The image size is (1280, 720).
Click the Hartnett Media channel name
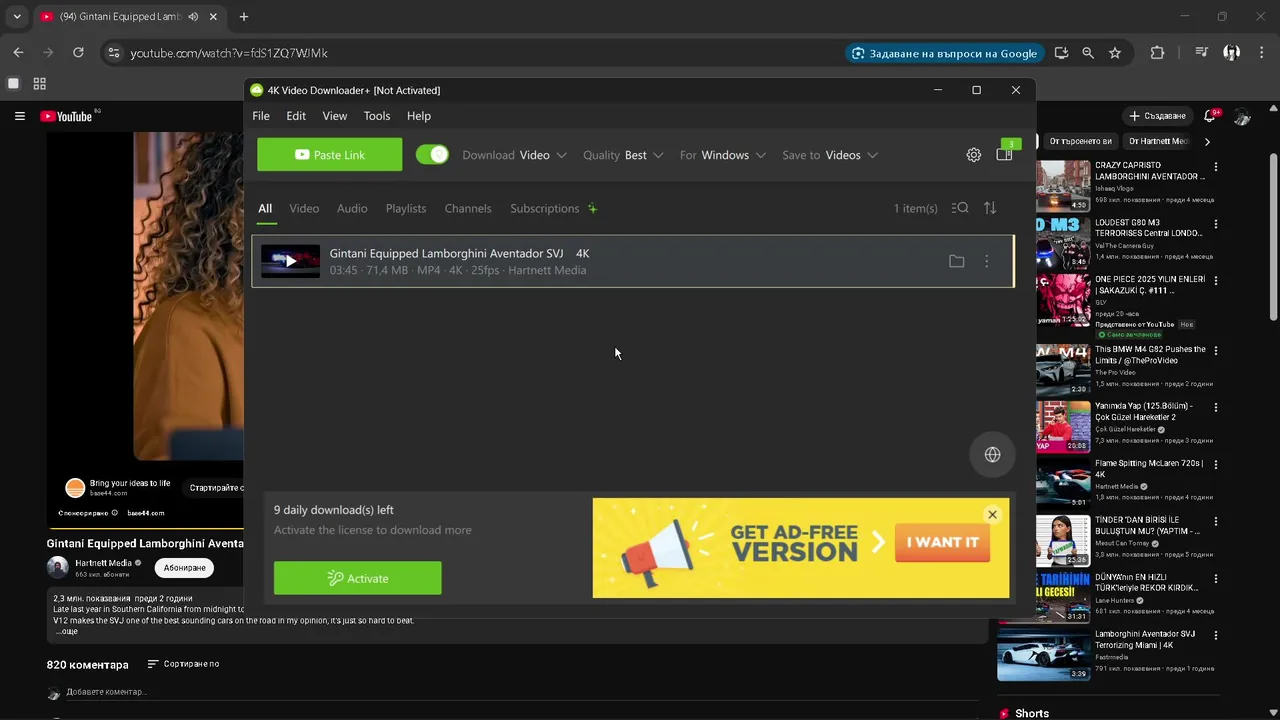pos(103,563)
